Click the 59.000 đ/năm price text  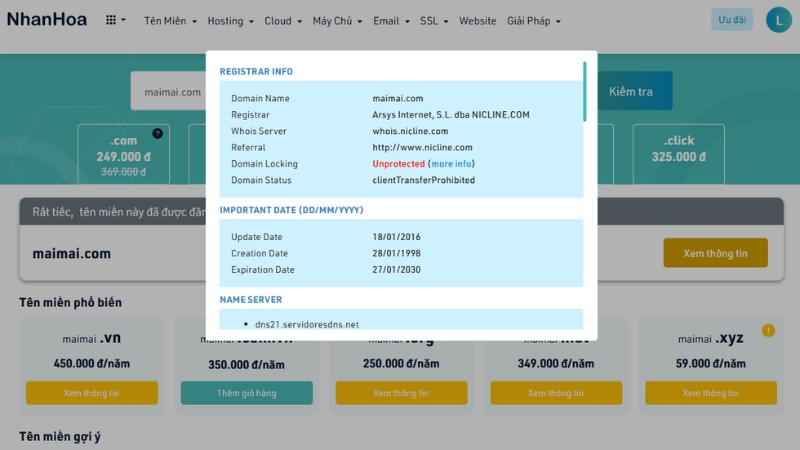coord(711,364)
